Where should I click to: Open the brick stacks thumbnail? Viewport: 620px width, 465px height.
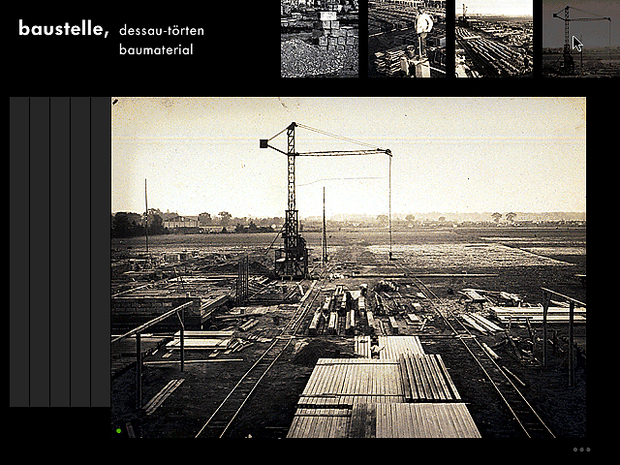pyautogui.click(x=319, y=38)
